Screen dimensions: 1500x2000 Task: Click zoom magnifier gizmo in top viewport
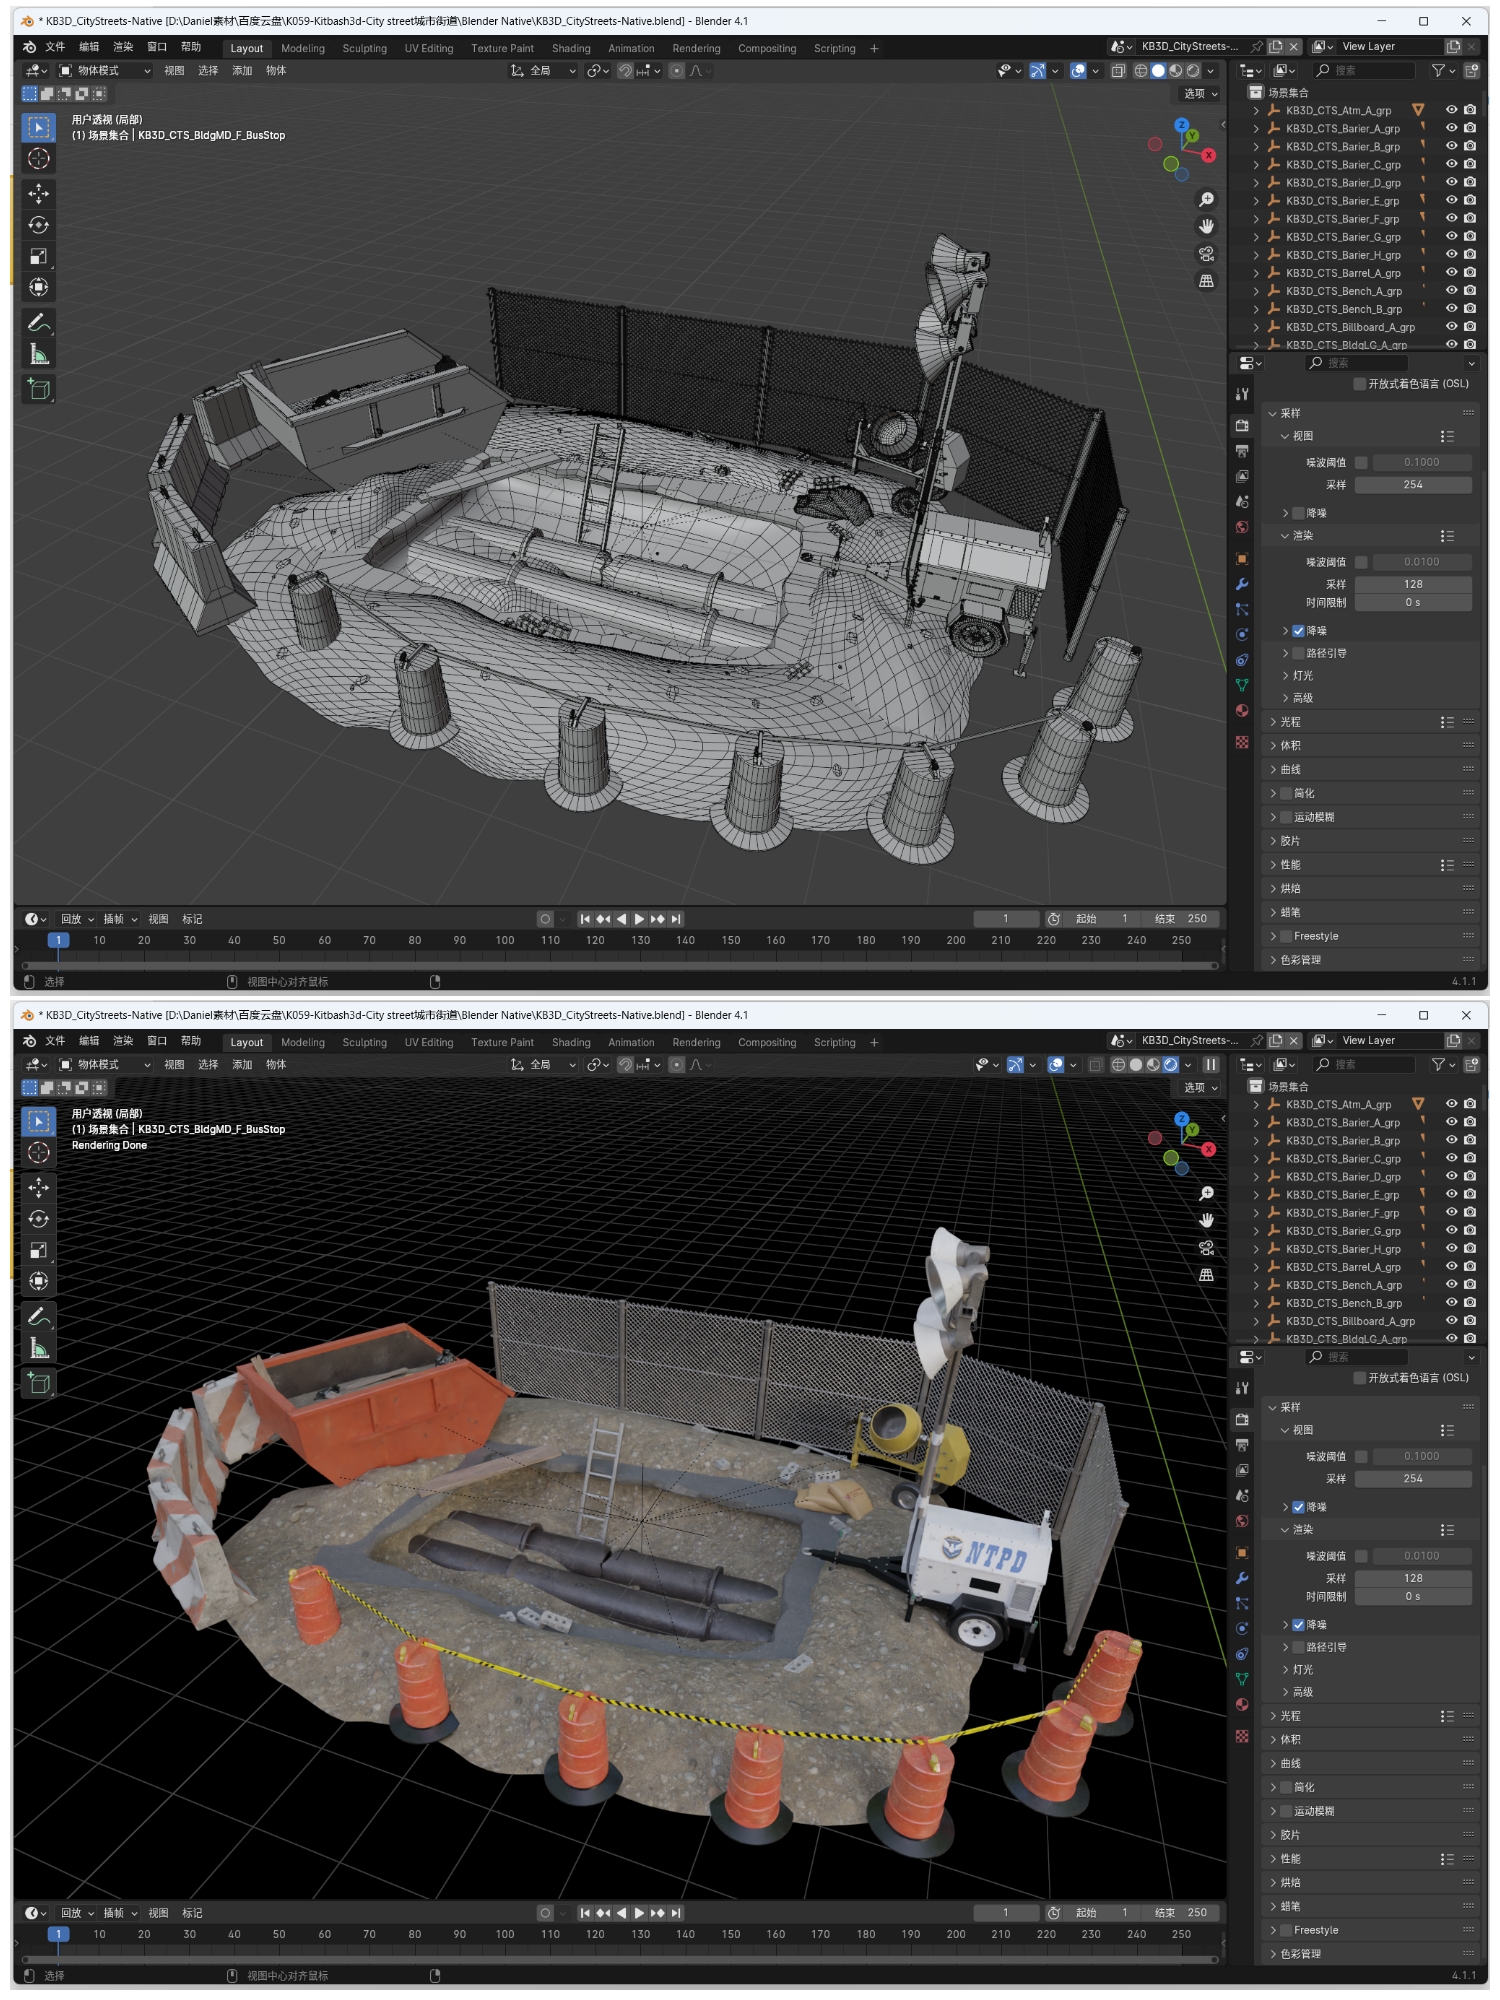[x=1207, y=200]
